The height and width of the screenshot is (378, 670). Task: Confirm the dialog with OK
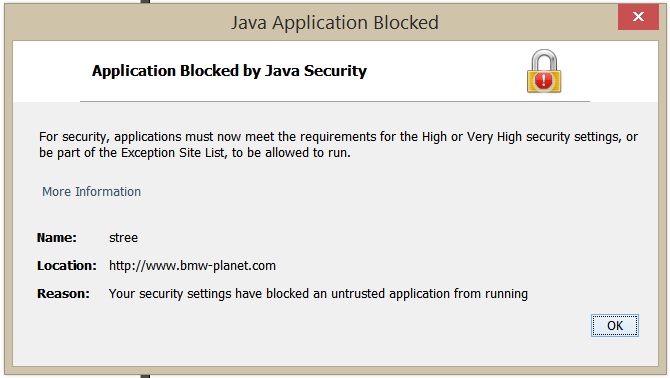[x=615, y=325]
